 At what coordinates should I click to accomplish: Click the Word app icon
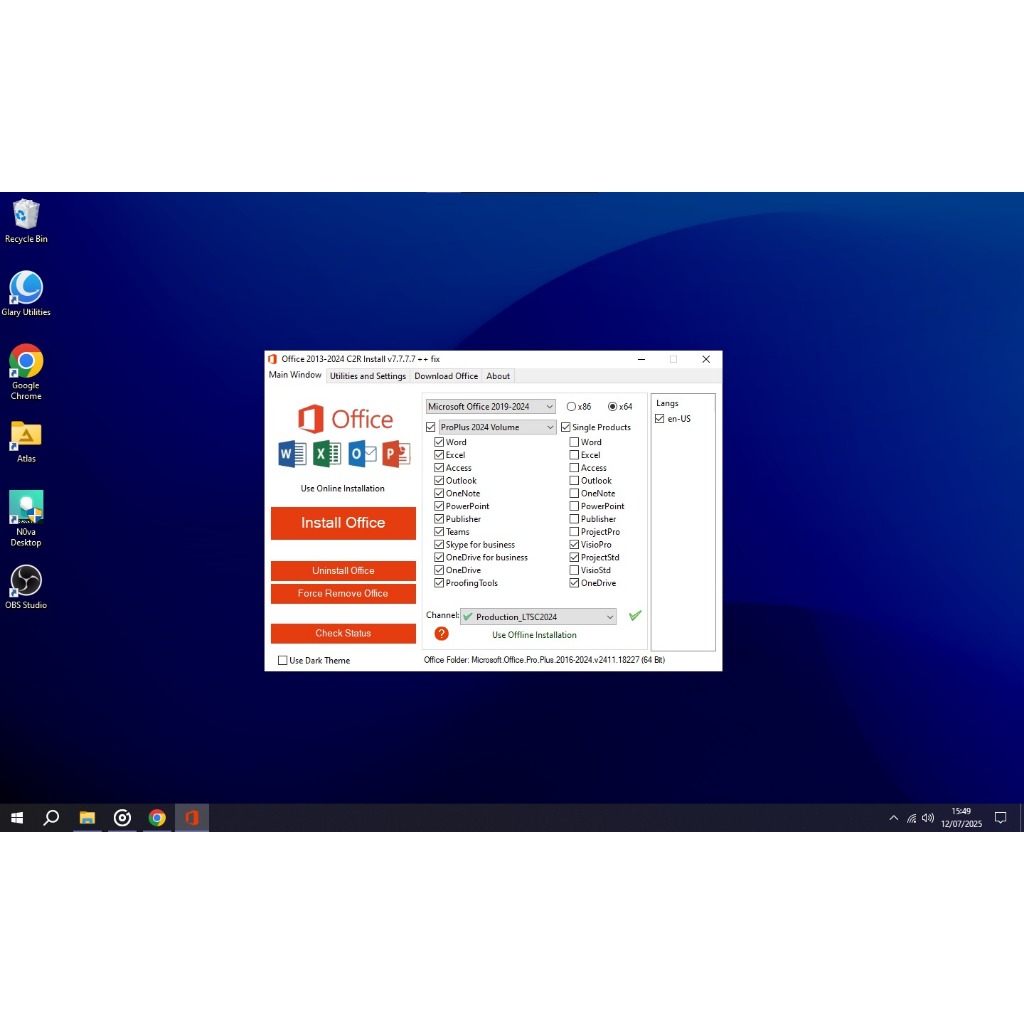click(x=290, y=454)
